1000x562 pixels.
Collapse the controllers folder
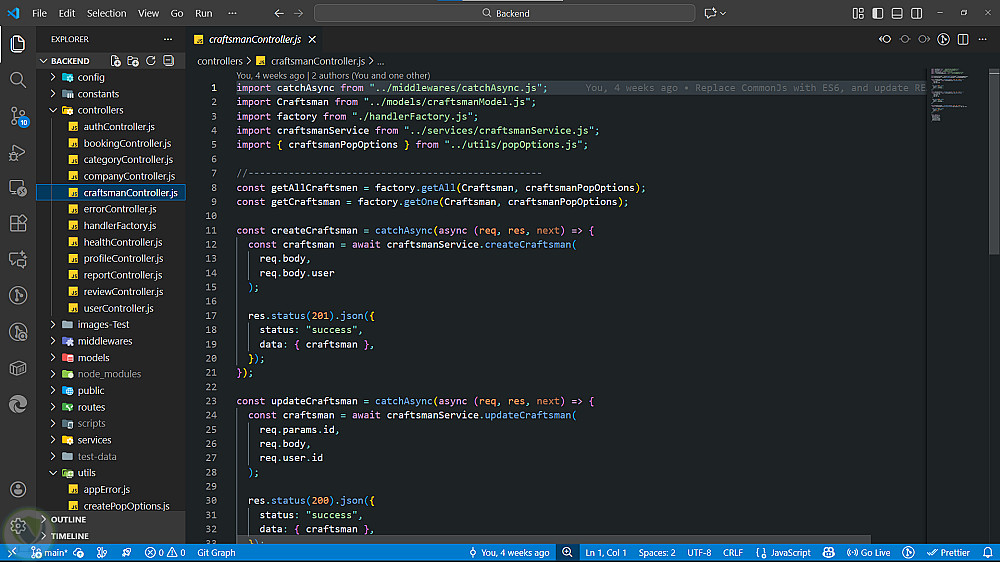(100, 110)
